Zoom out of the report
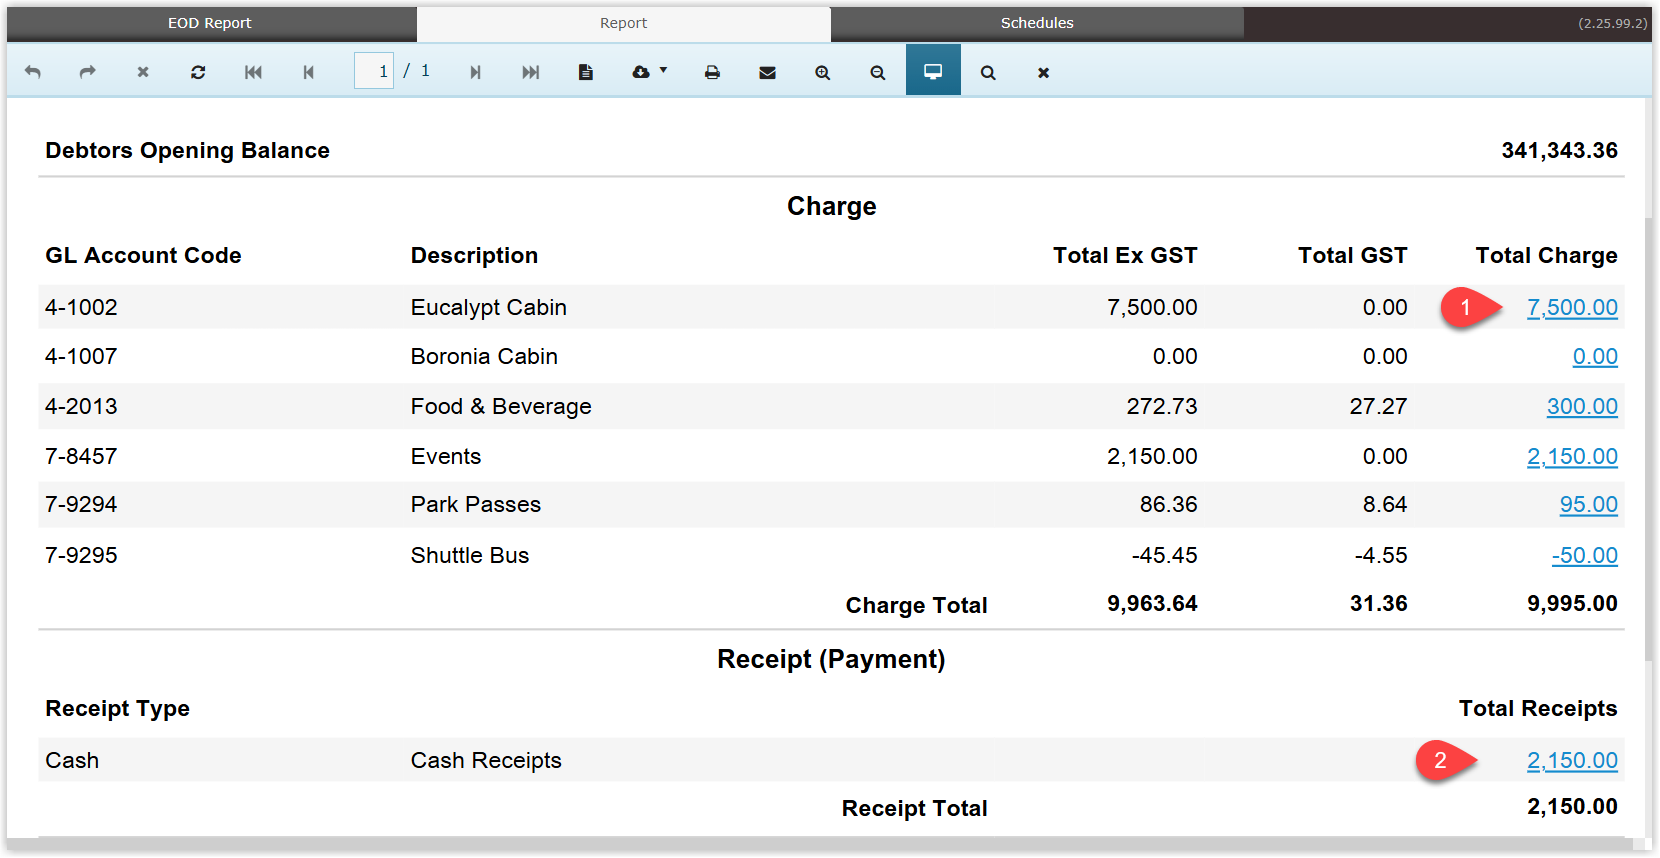This screenshot has height=858, width=1660. (x=877, y=72)
